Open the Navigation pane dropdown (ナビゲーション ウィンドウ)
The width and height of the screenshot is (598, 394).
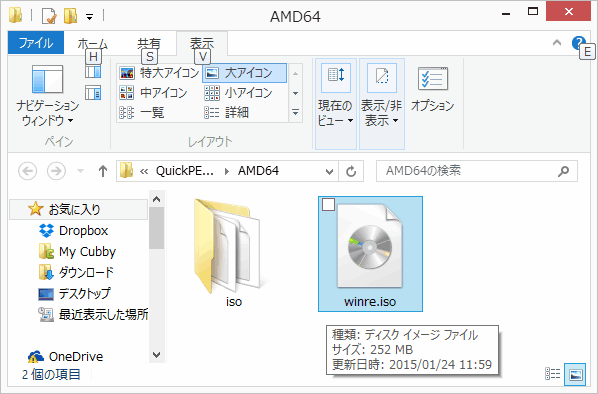[47, 95]
